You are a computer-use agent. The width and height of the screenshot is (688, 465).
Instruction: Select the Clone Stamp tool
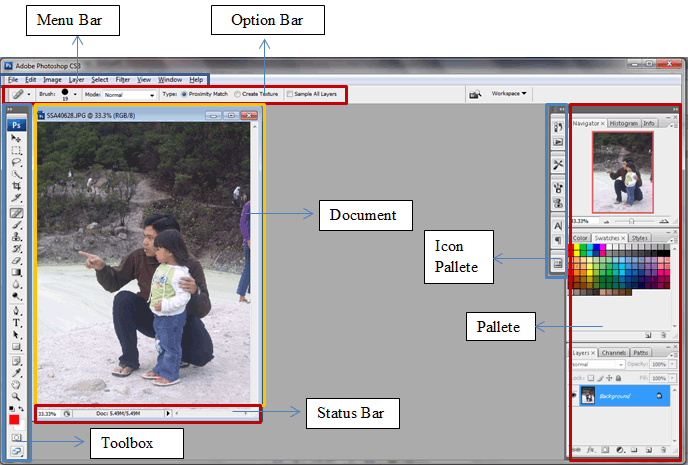(16, 237)
